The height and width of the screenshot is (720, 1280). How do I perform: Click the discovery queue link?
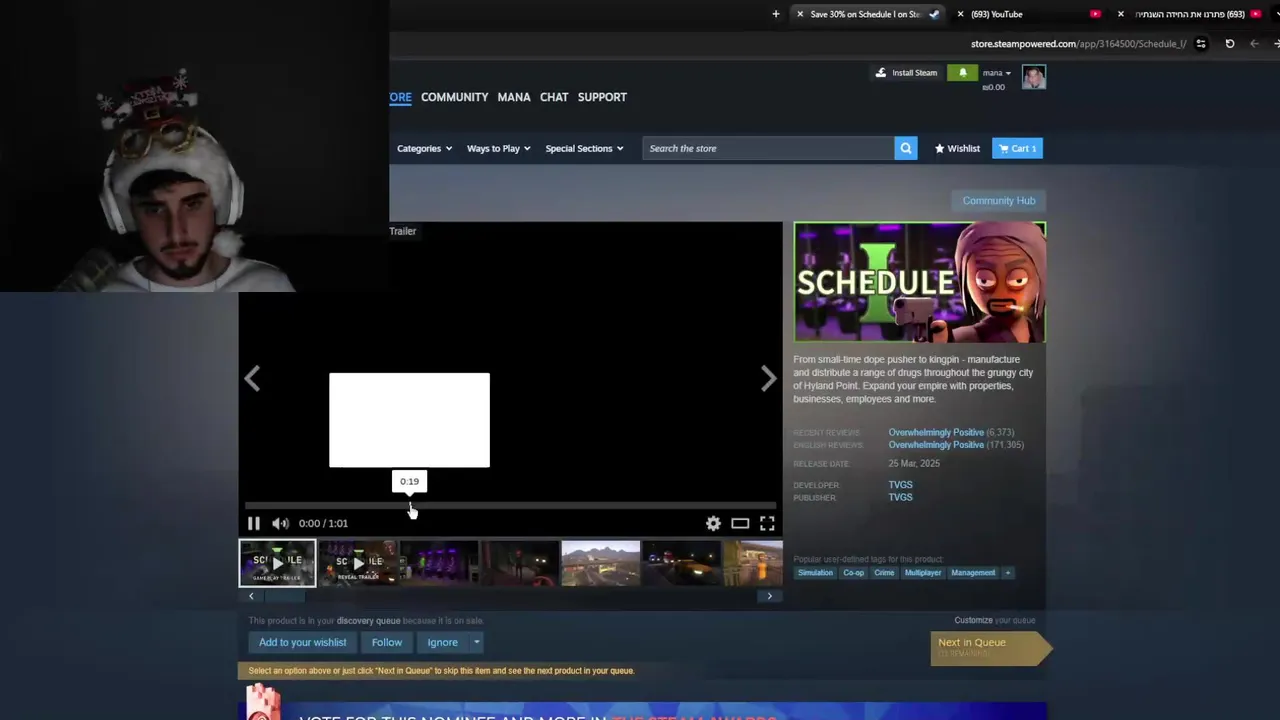[x=368, y=621]
